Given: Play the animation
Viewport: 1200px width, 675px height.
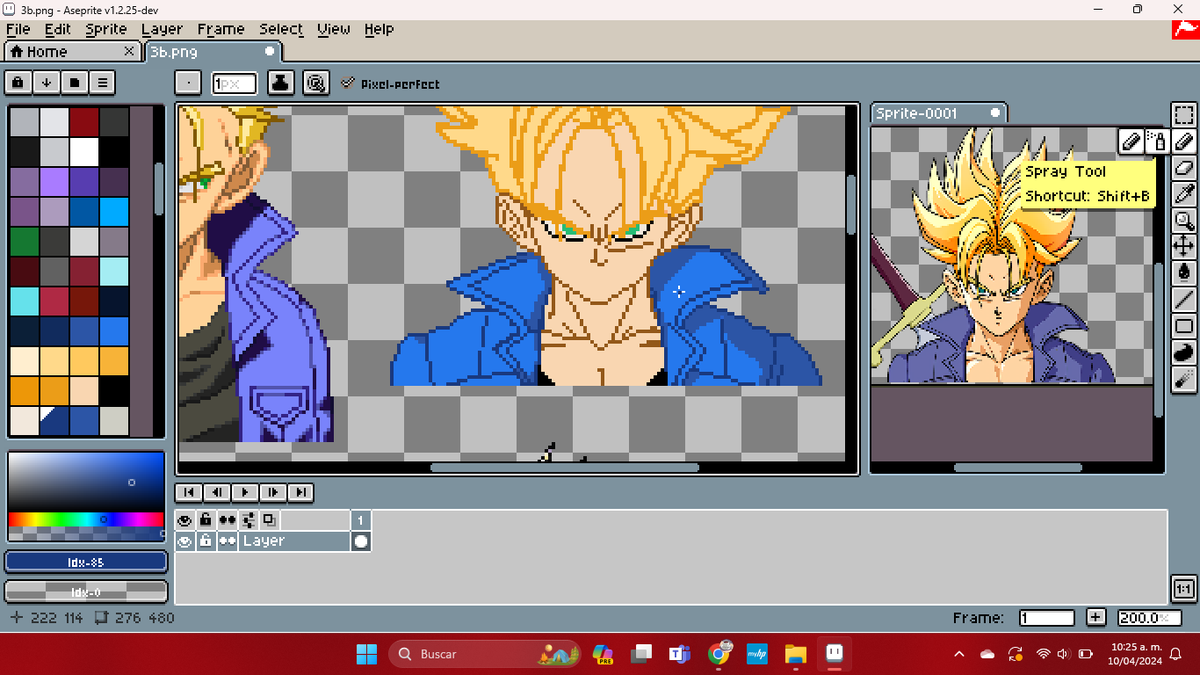Looking at the screenshot, I should coord(245,492).
